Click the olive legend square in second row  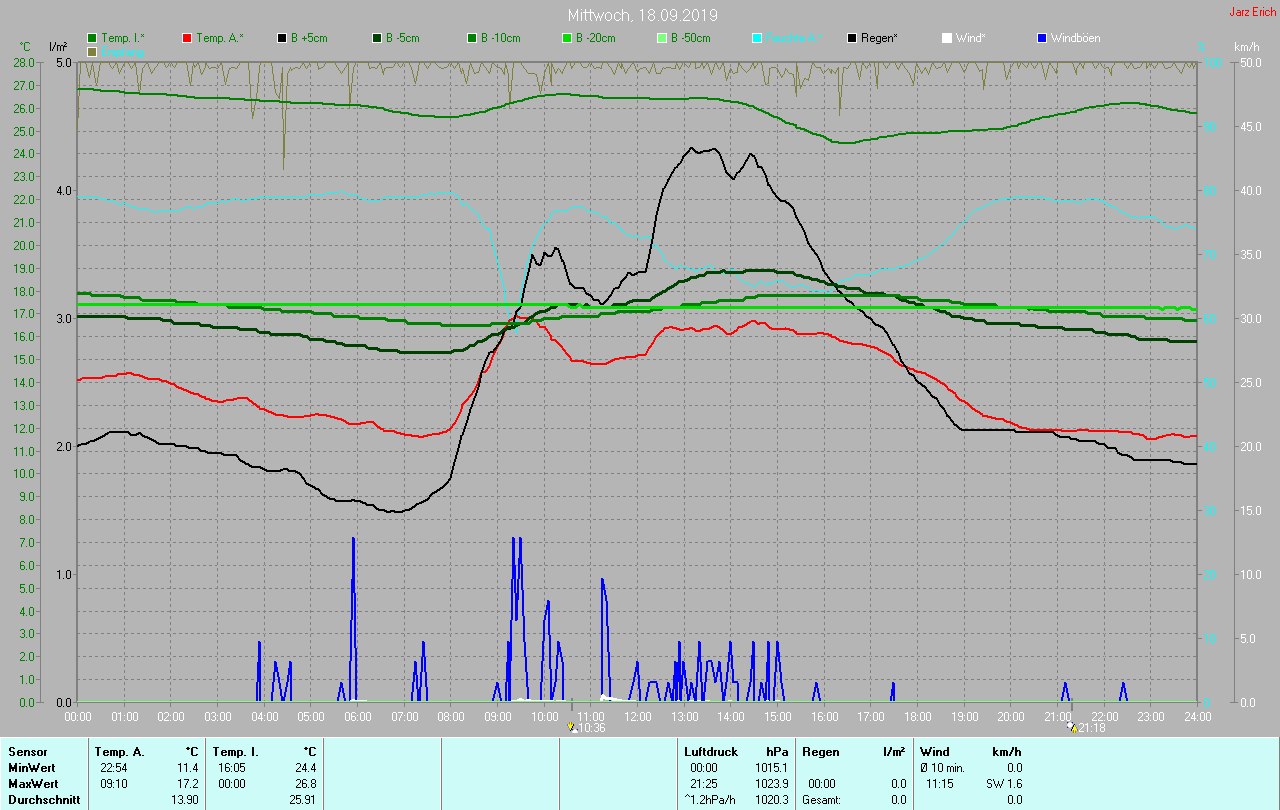coord(92,51)
